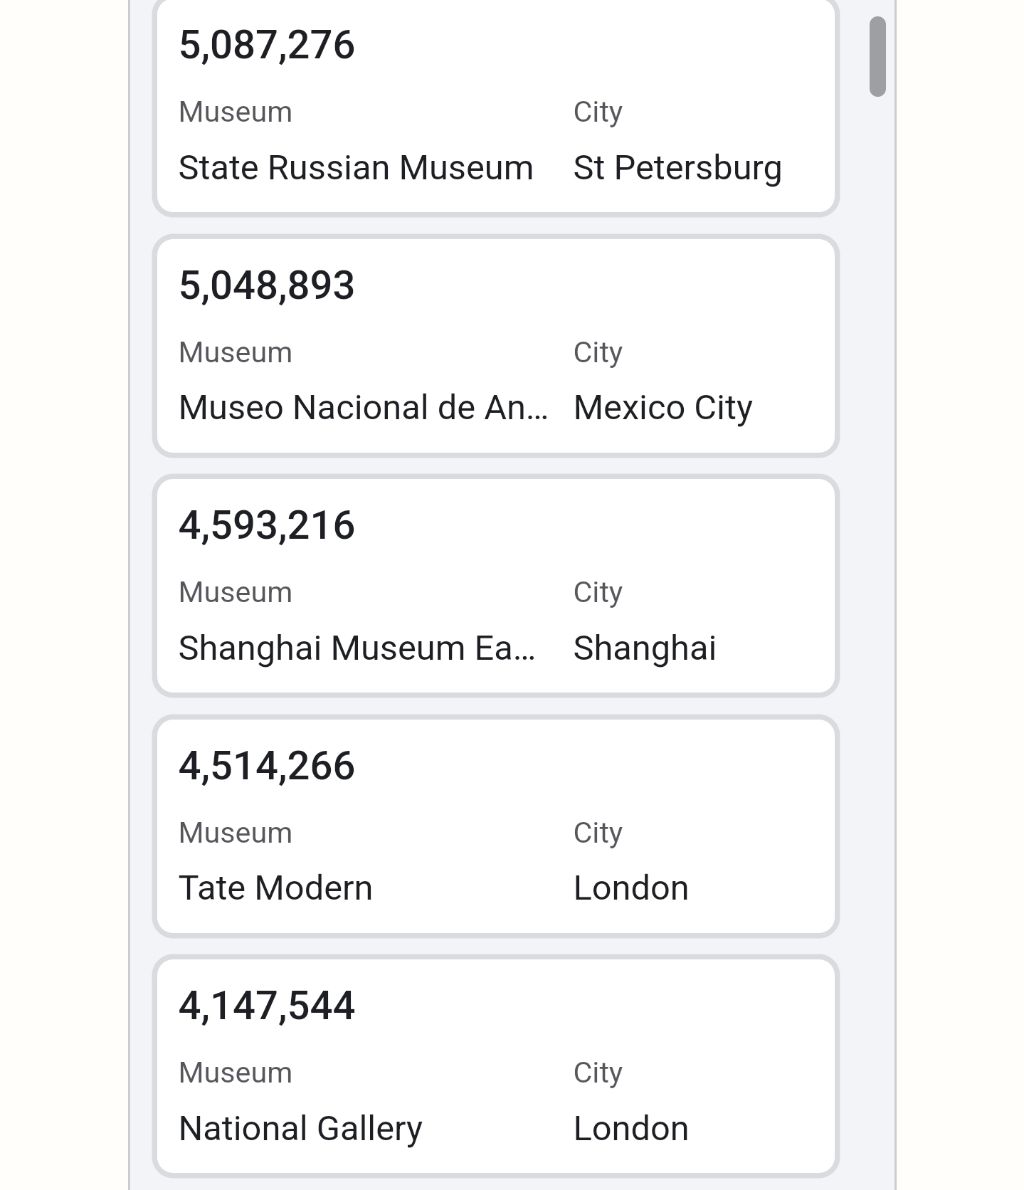
Task: Click the Museum label above Tate Modern
Action: (235, 833)
